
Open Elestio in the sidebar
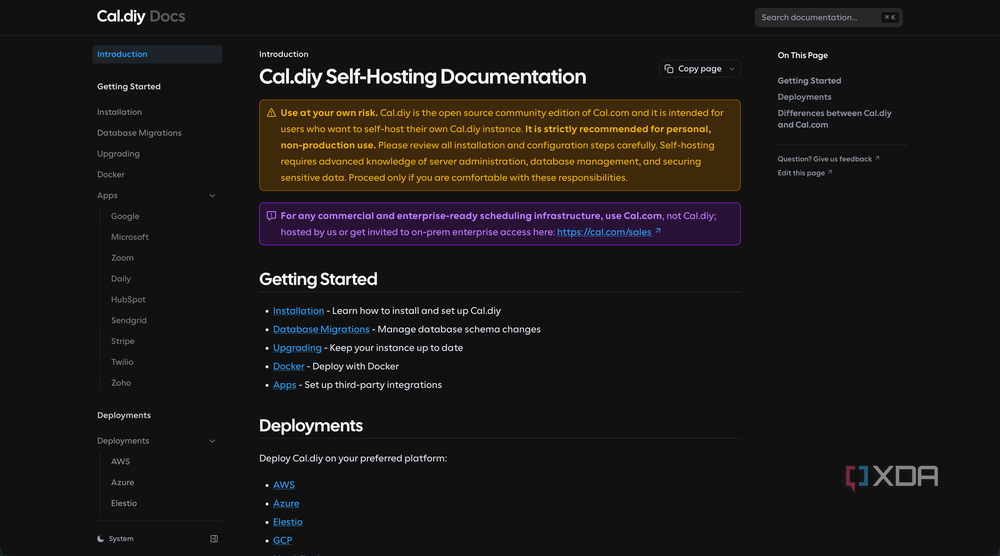pos(124,504)
